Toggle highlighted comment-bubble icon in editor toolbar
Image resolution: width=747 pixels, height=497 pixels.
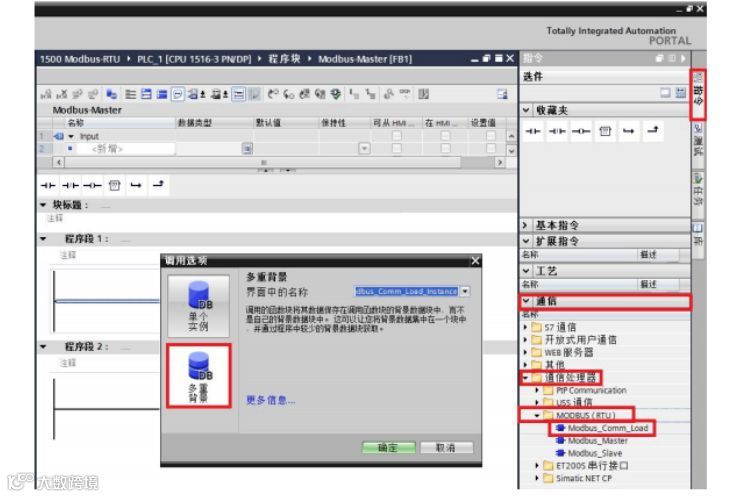(x=178, y=94)
